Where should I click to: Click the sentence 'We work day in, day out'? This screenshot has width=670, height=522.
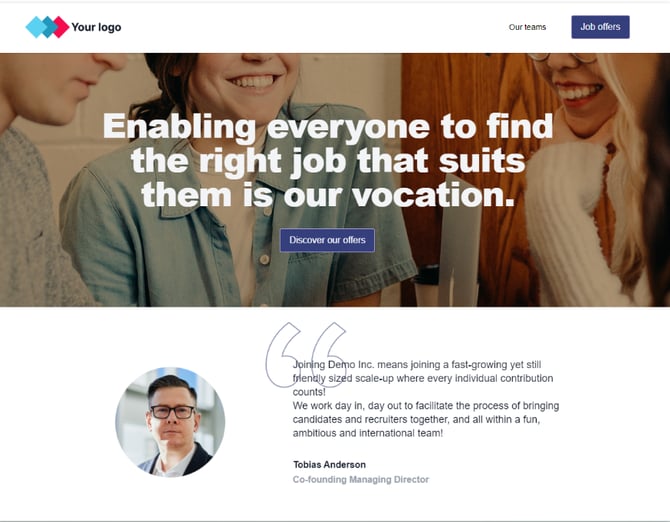click(426, 419)
